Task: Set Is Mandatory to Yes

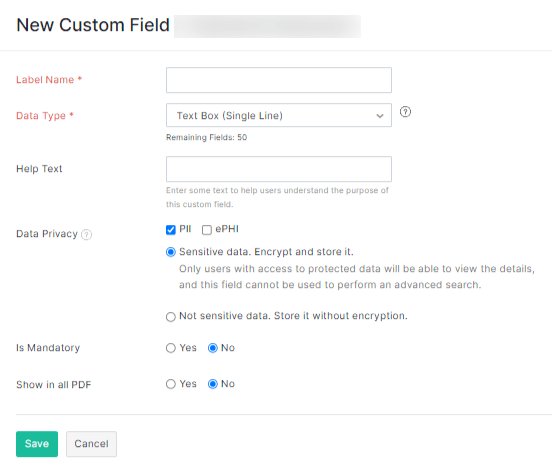Action: [171, 348]
